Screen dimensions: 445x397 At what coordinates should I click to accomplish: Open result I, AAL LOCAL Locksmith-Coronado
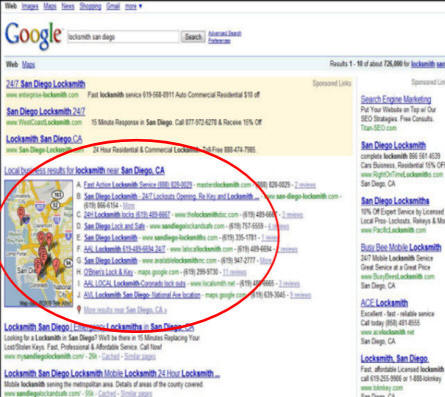click(x=134, y=284)
